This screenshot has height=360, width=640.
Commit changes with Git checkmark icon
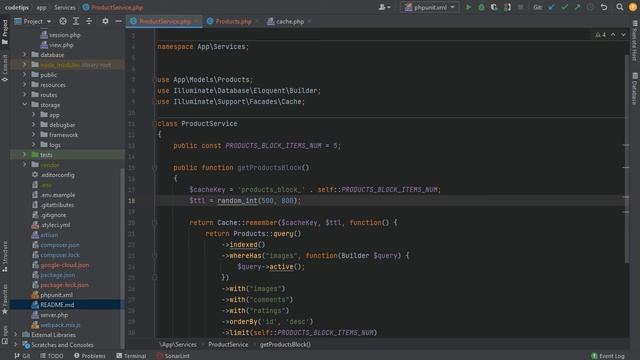click(564, 7)
